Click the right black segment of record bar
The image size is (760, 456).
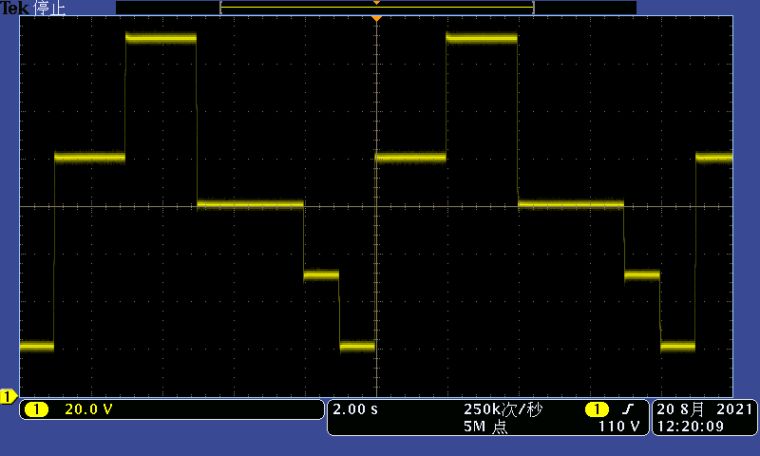click(585, 7)
